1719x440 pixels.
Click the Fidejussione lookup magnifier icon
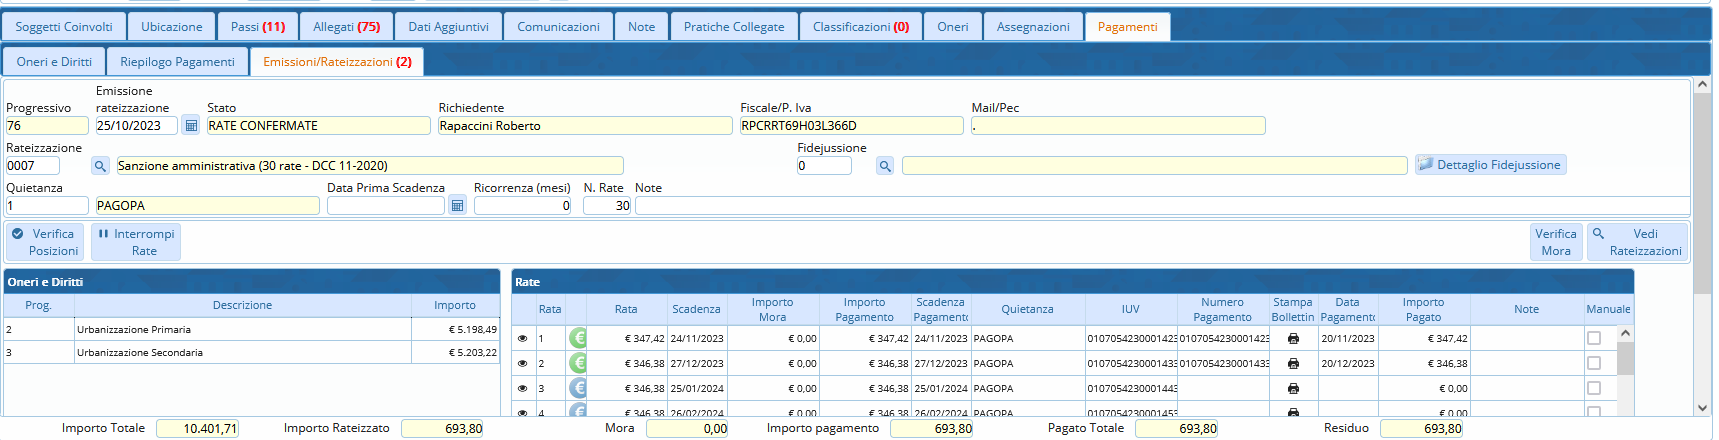click(x=884, y=166)
